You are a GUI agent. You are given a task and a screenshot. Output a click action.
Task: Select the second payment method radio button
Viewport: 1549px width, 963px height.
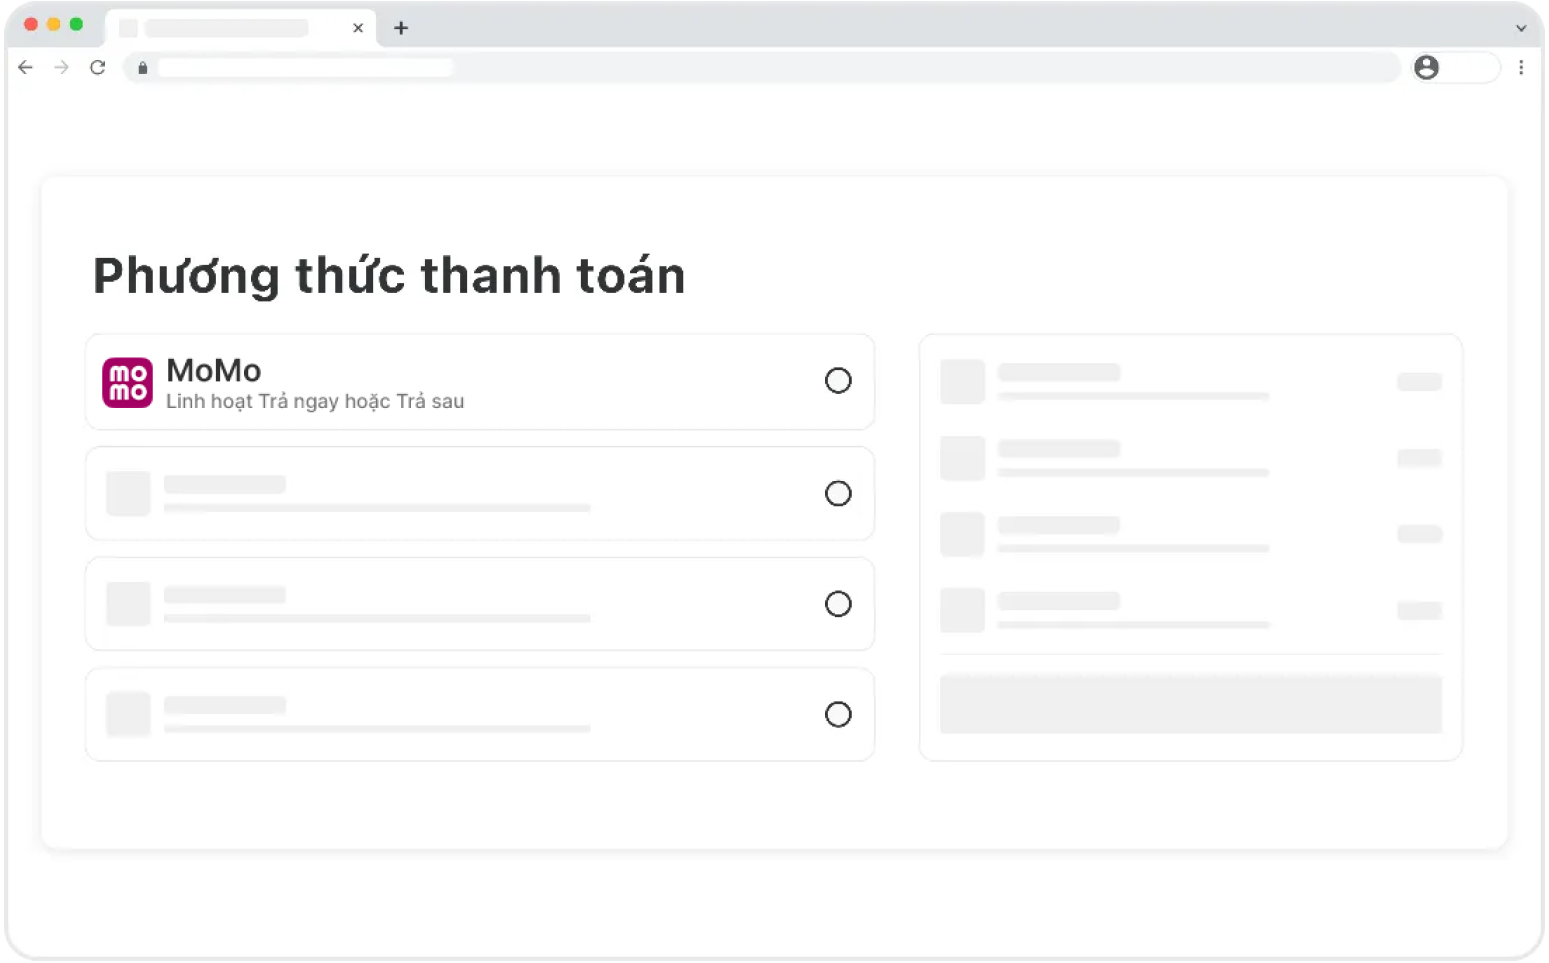838,493
